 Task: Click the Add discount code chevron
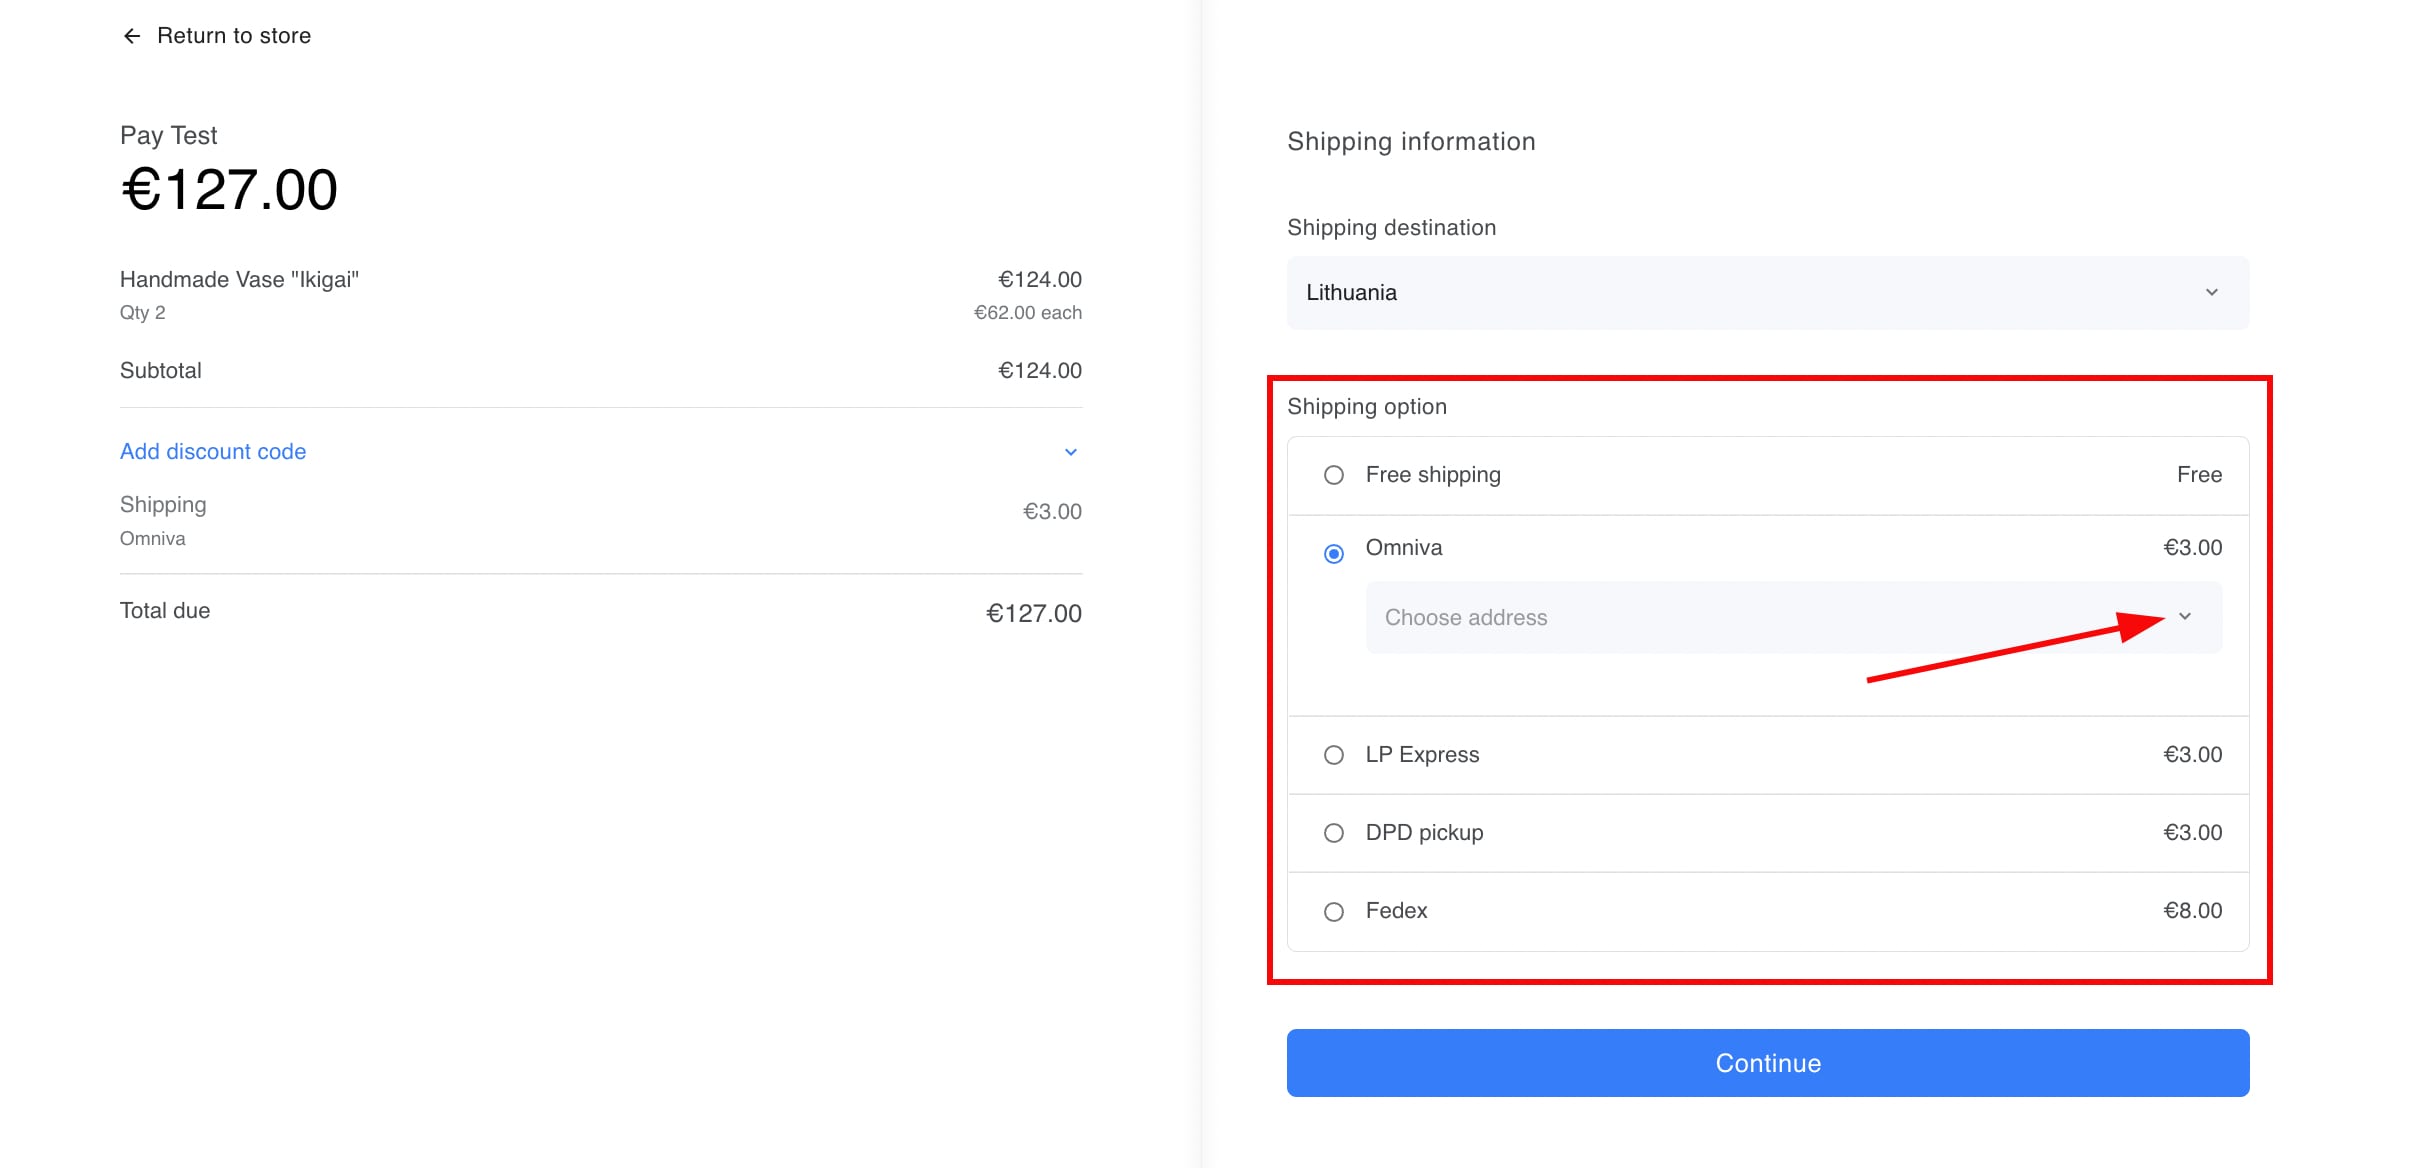(1071, 451)
